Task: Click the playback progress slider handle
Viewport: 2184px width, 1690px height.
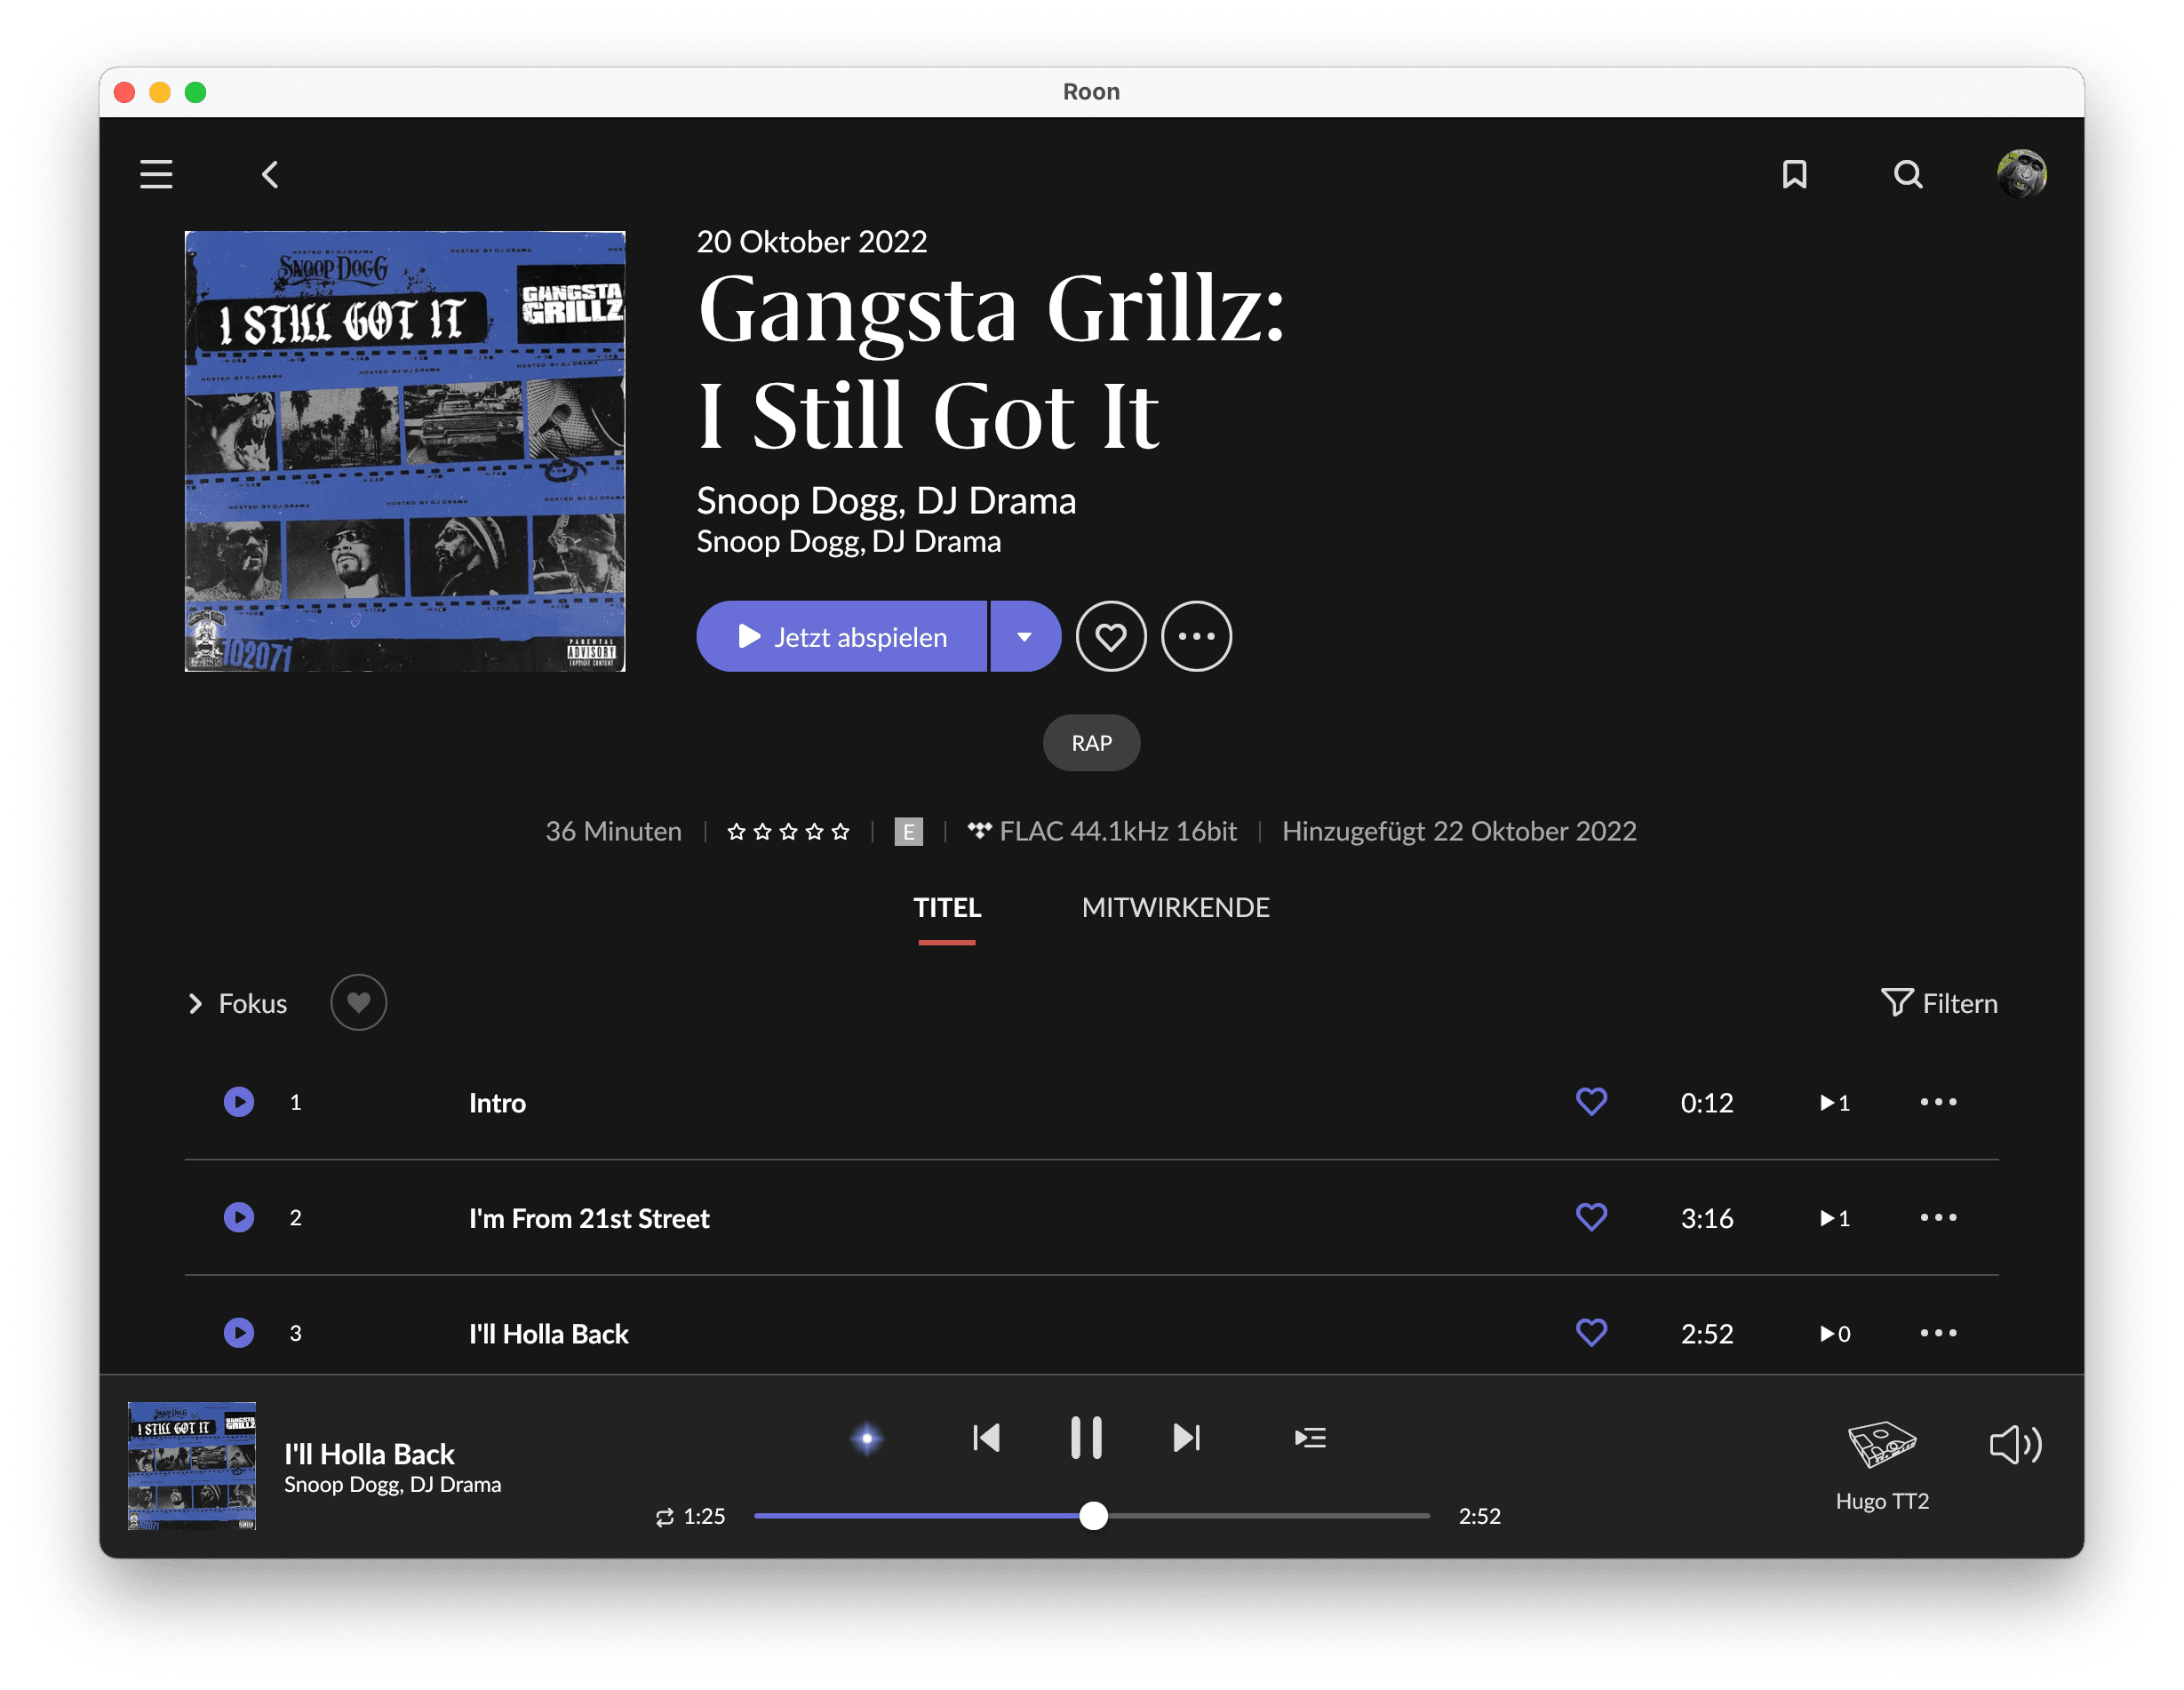Action: 1093,1516
